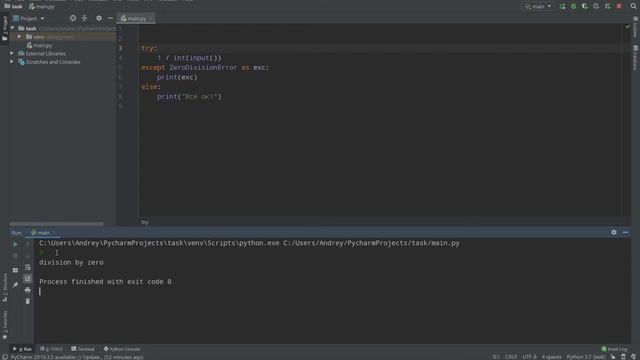Click the task breadcrumb in navigation bar
The image size is (640, 360).
[13, 7]
